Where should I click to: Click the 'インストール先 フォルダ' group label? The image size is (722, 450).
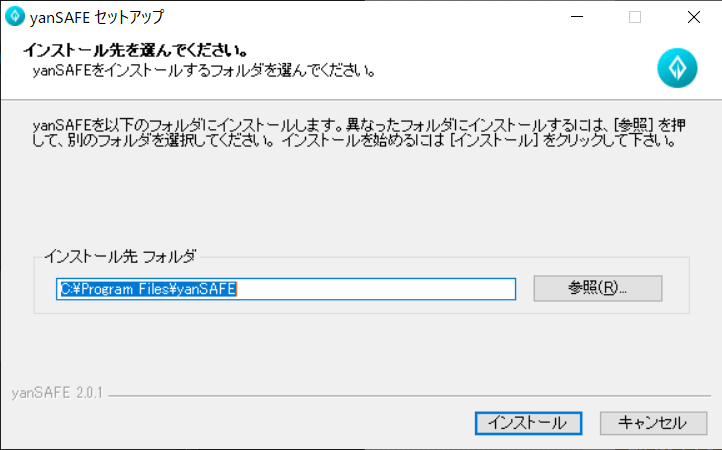[x=119, y=256]
